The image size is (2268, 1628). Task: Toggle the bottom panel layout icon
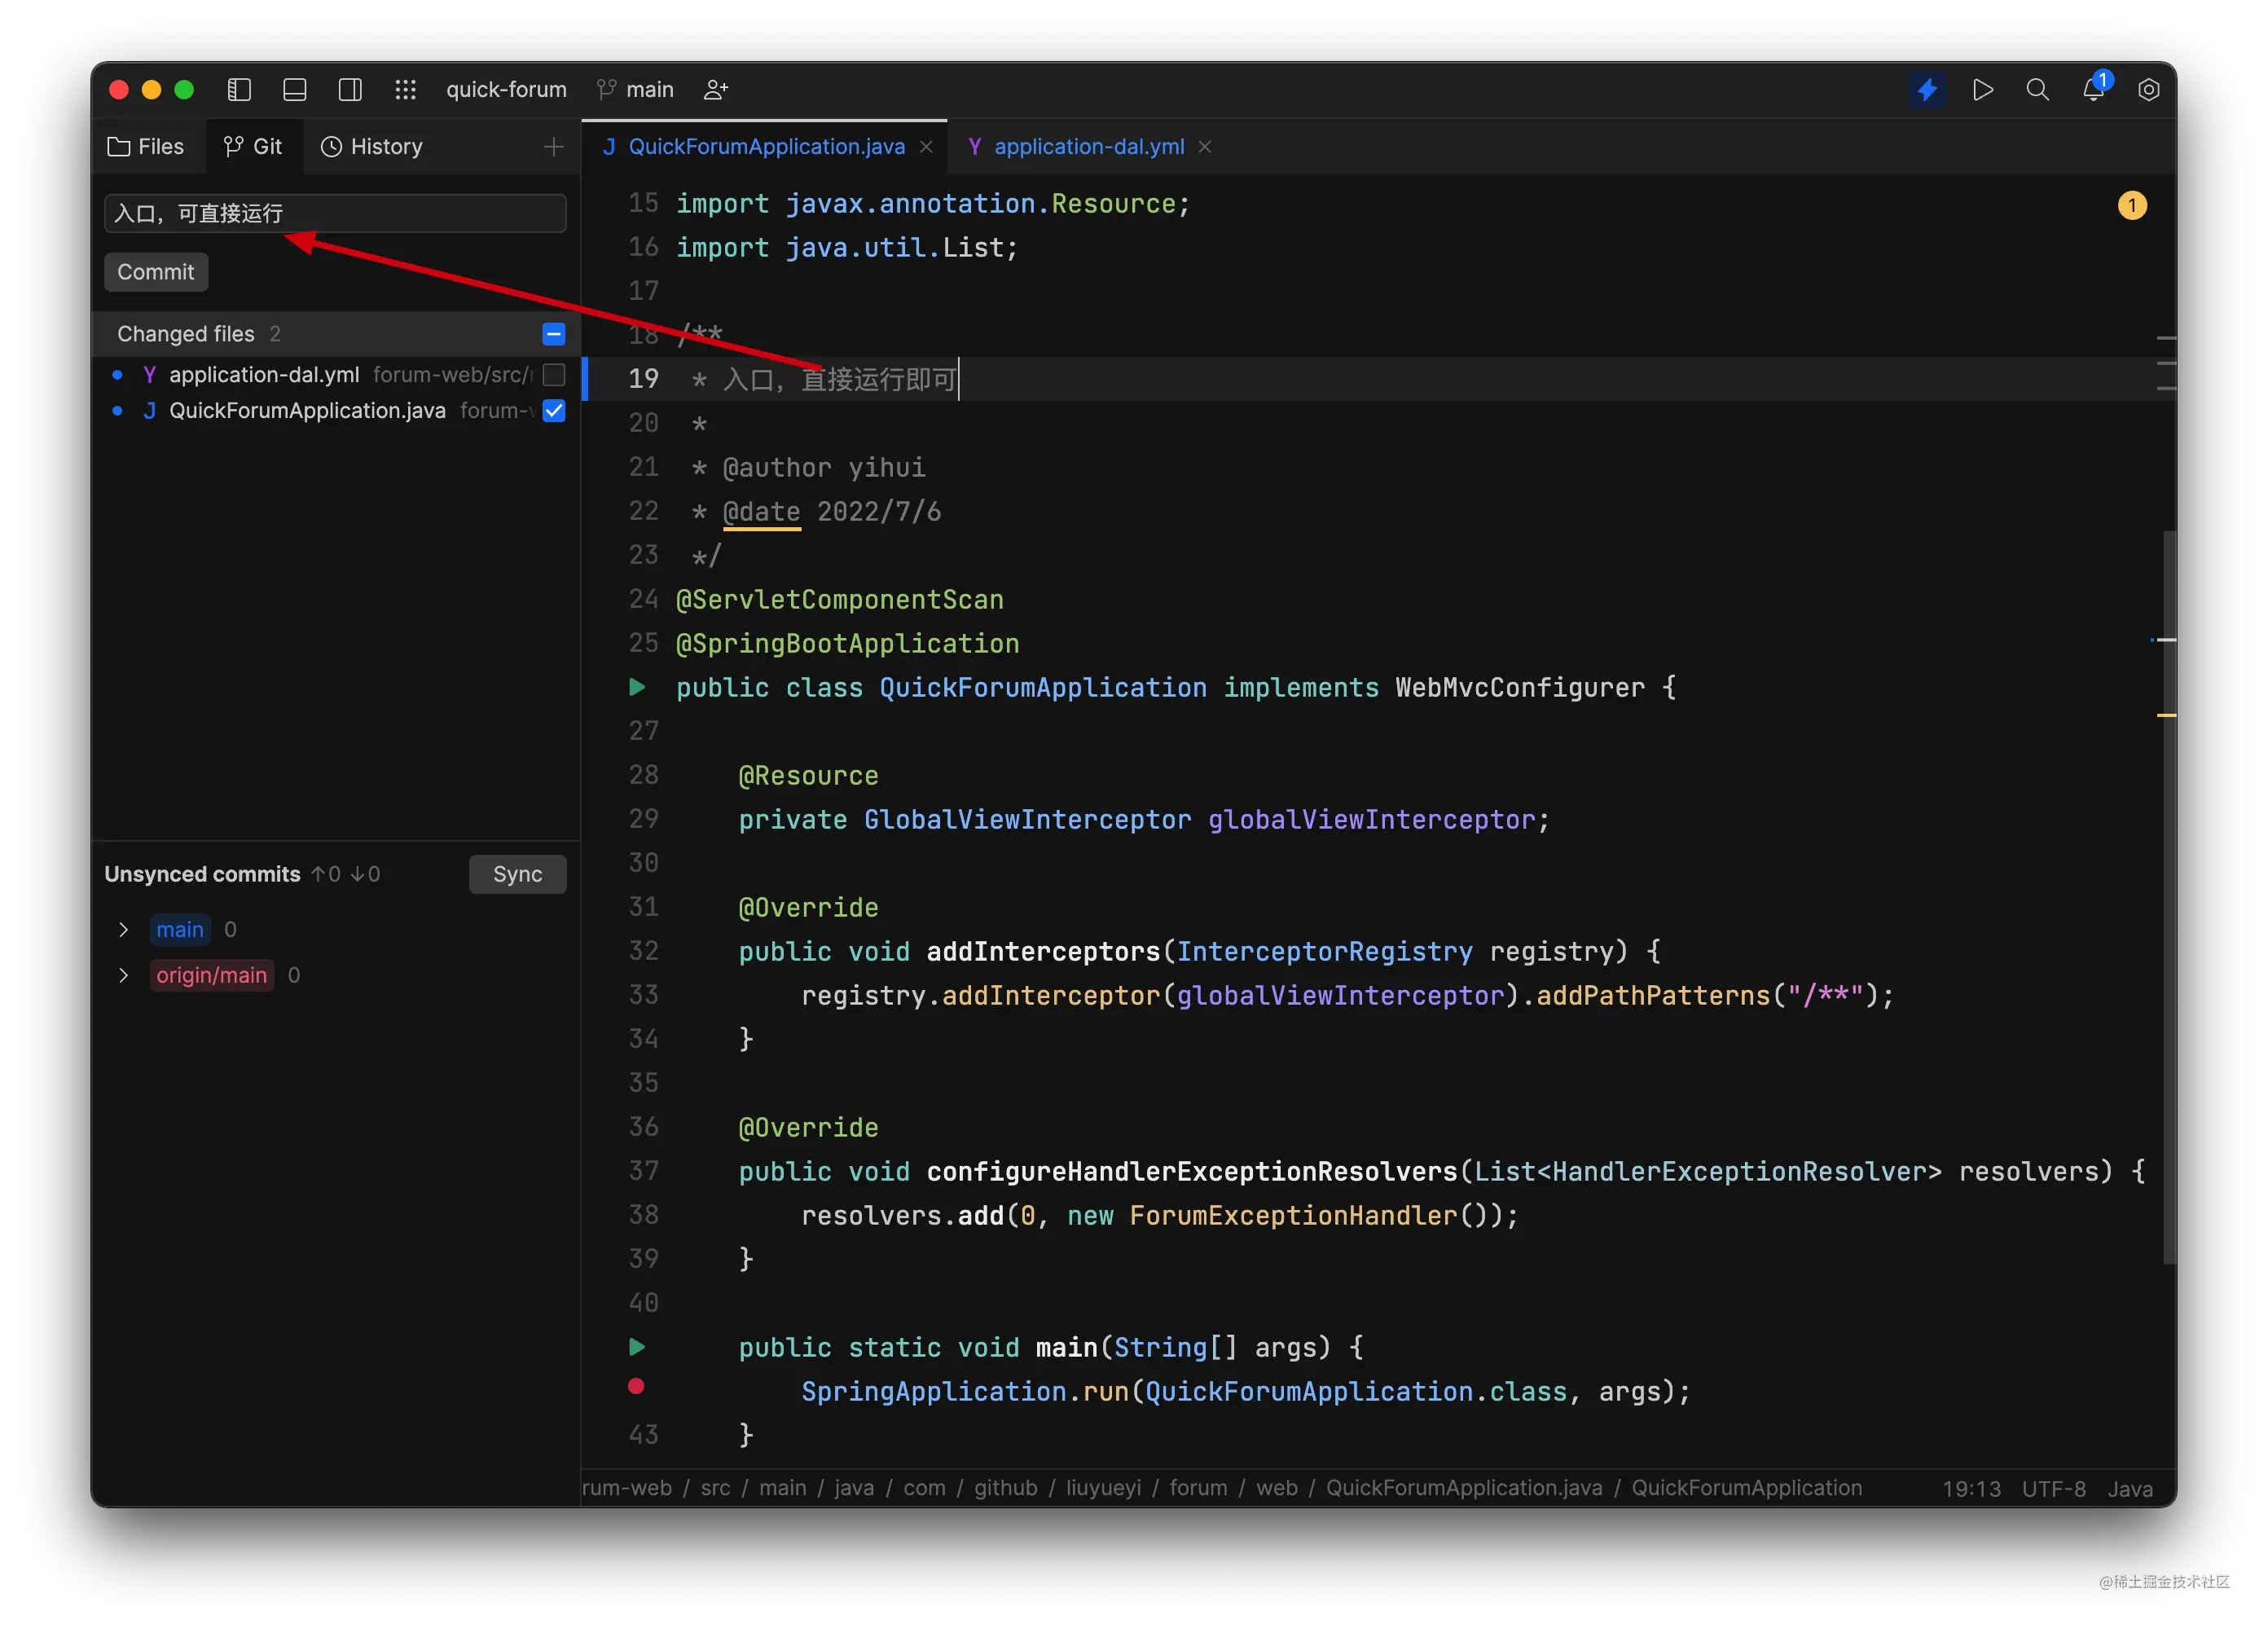[x=295, y=90]
